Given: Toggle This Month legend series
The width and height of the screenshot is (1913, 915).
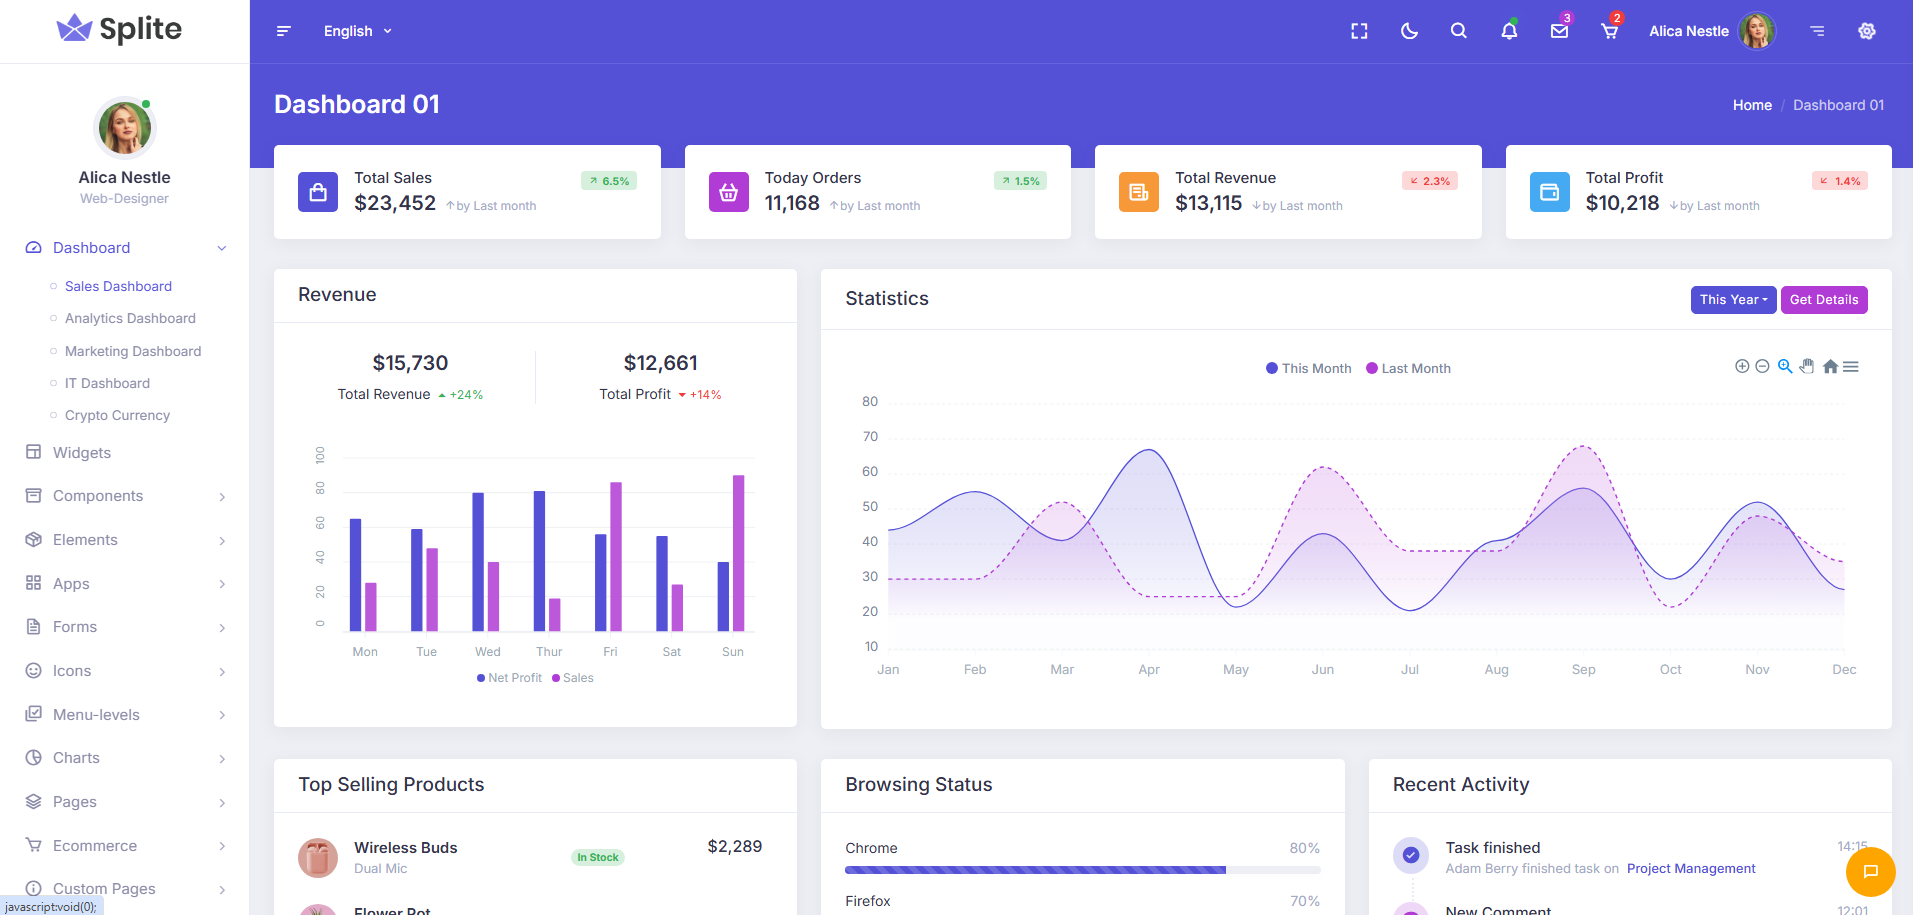Looking at the screenshot, I should [1308, 368].
